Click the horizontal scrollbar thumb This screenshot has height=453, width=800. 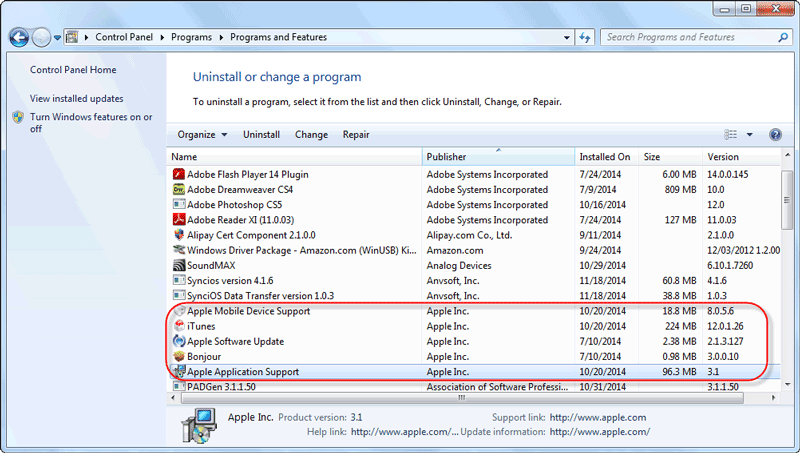pos(462,397)
